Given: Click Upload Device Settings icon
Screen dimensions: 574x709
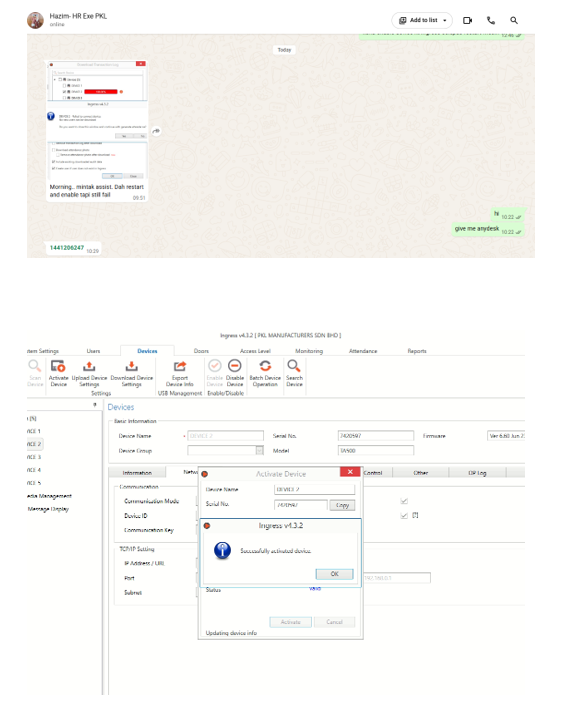Looking at the screenshot, I should tap(89, 373).
